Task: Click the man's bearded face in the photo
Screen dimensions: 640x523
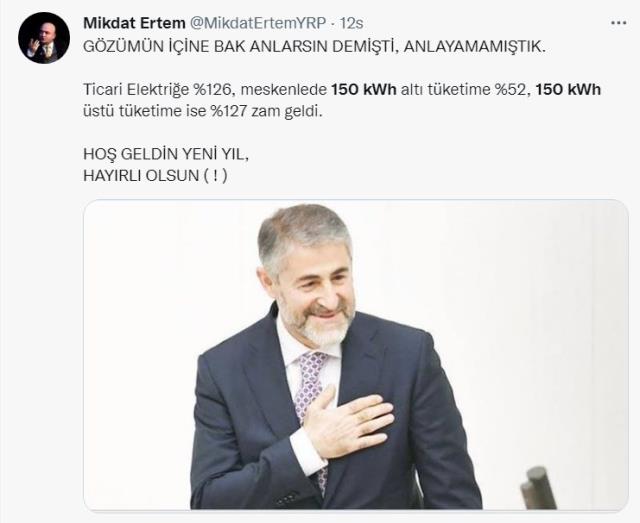Action: point(314,296)
